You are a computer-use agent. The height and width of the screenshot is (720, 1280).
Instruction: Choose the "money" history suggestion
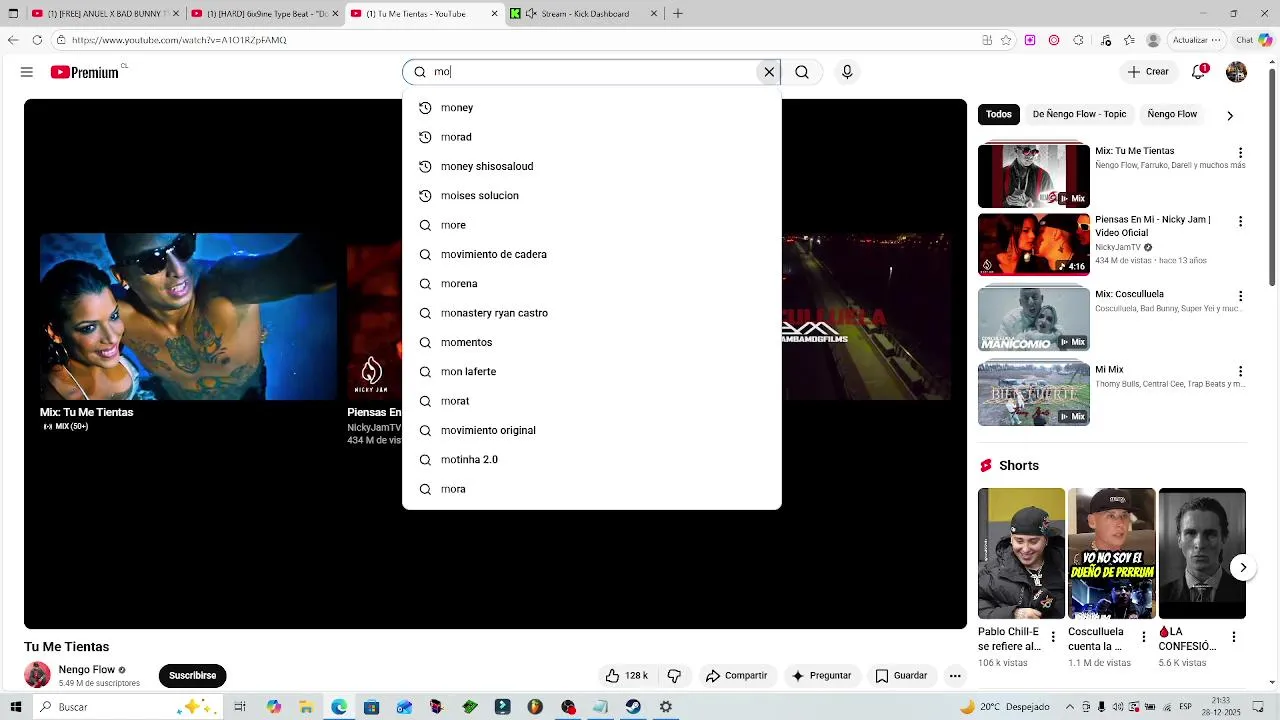591,108
